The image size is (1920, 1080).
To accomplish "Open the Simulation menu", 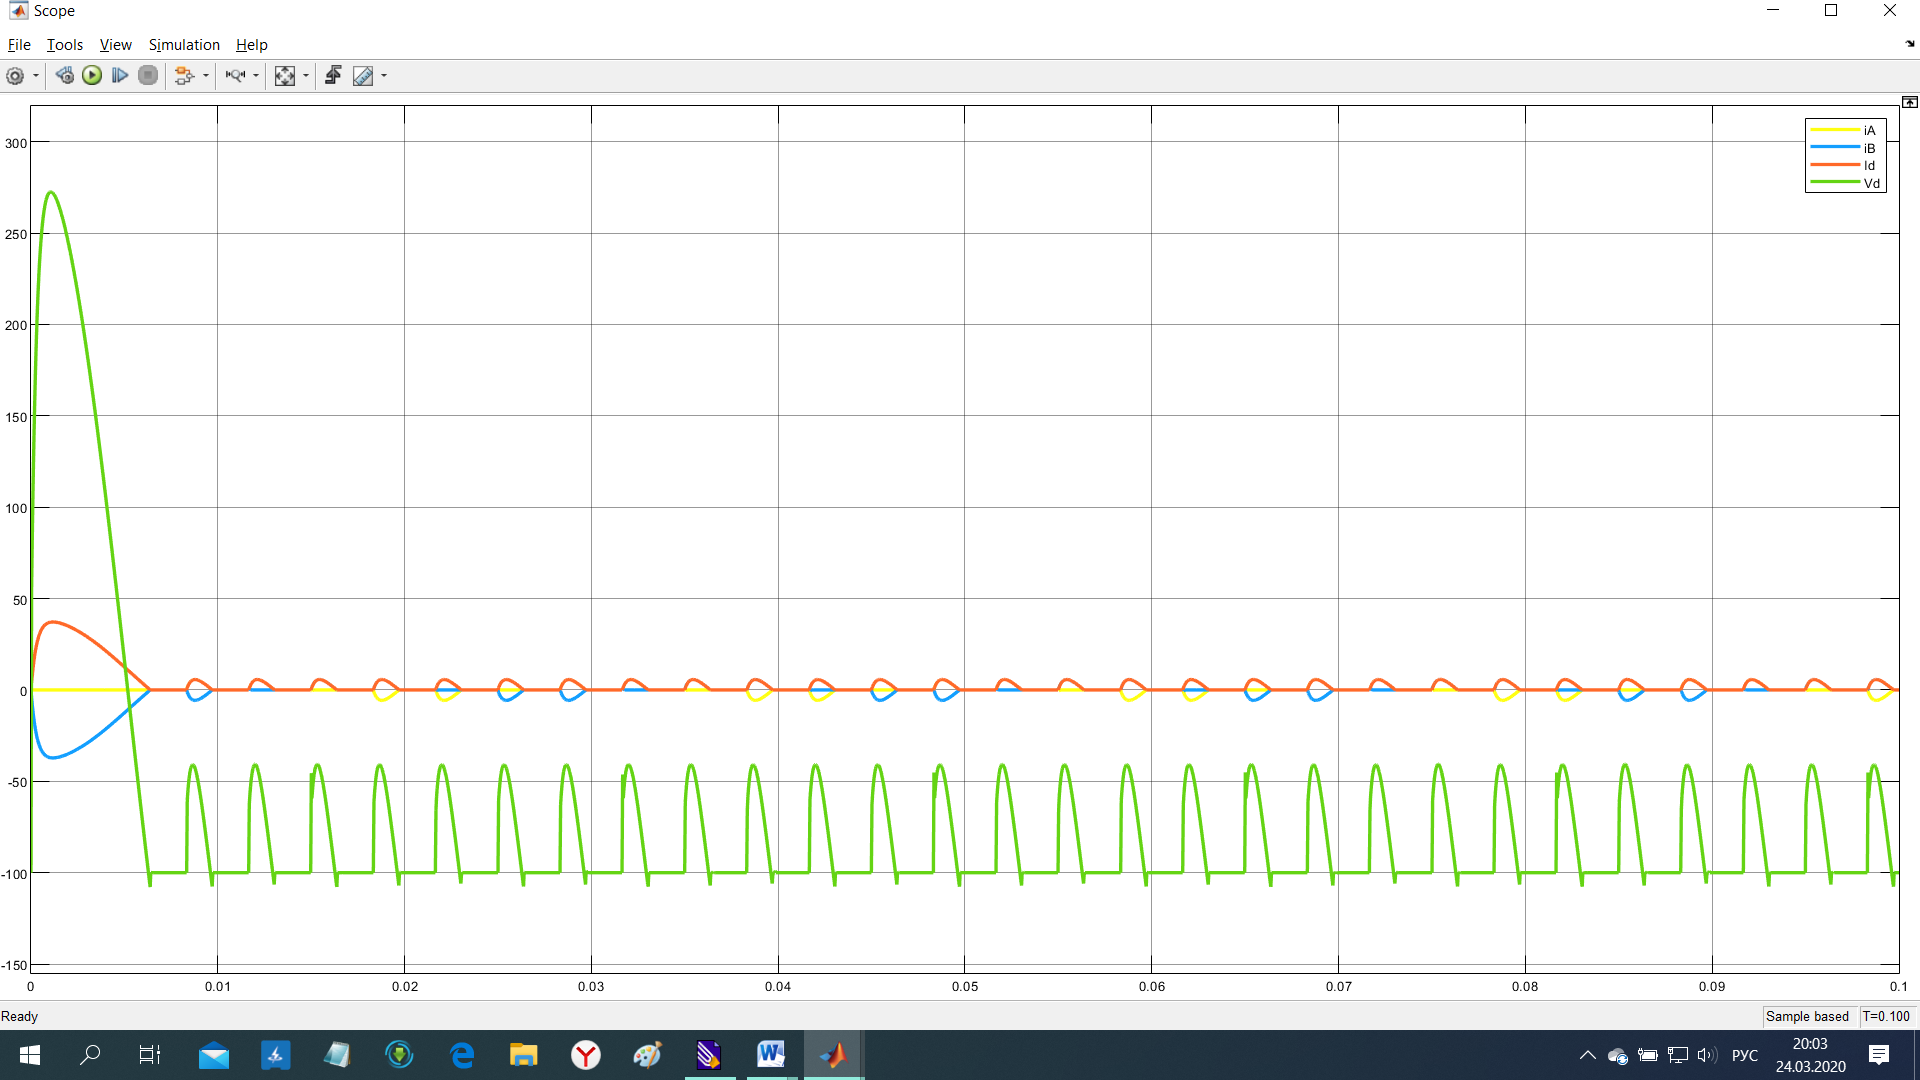I will click(x=184, y=45).
